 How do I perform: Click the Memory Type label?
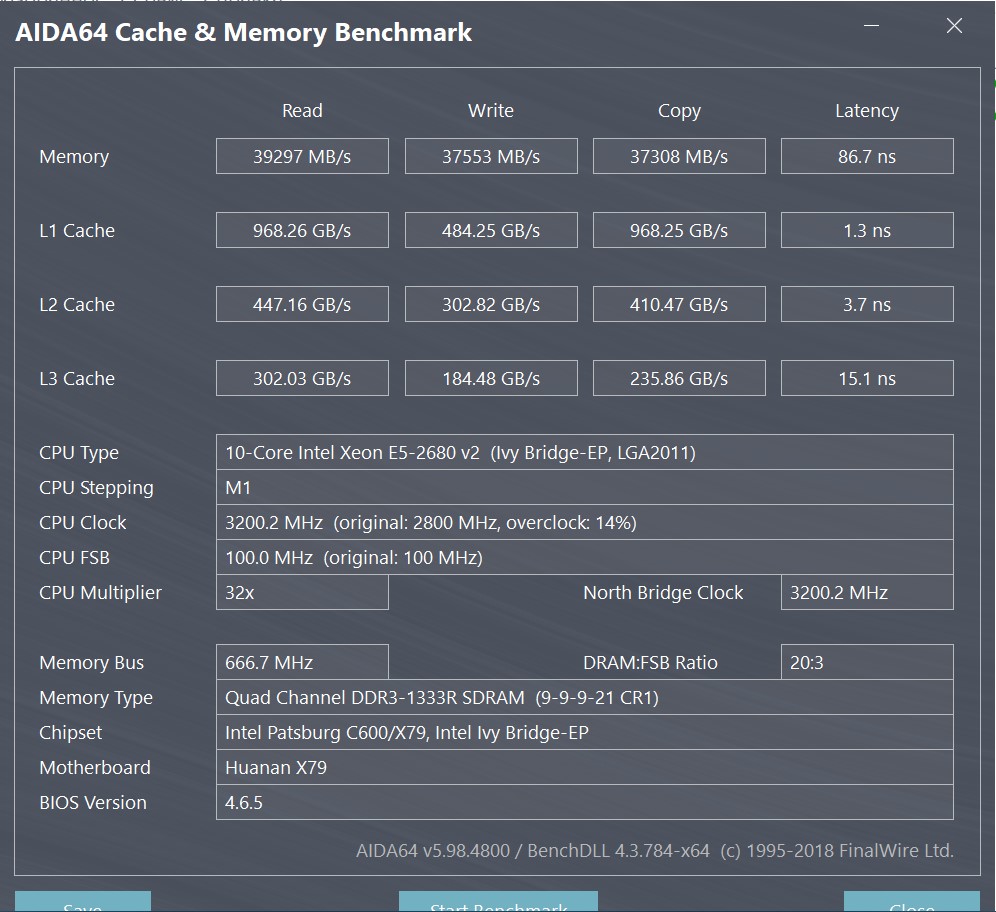coord(96,698)
